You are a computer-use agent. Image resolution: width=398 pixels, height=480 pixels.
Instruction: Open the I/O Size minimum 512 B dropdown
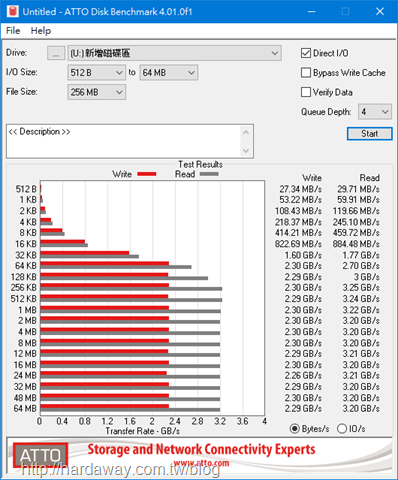tap(96, 73)
